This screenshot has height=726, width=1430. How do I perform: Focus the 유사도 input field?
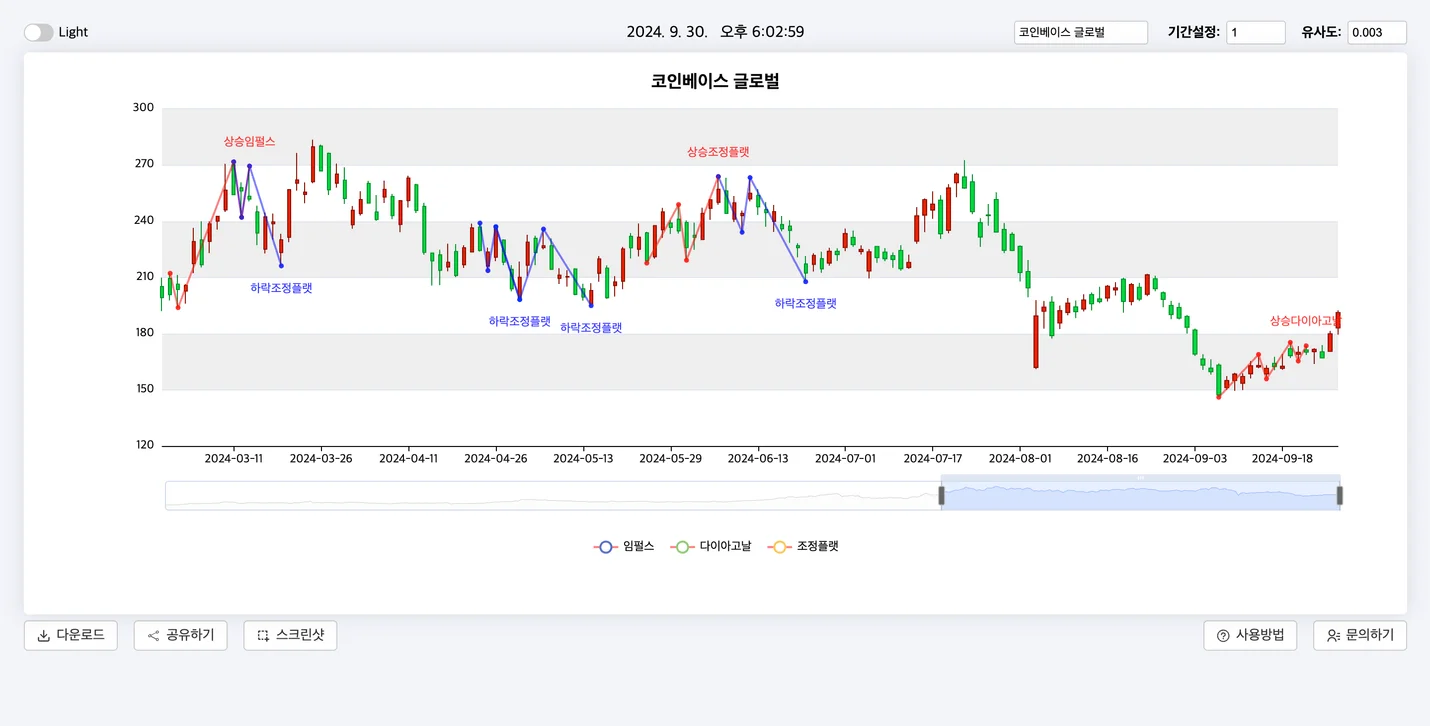(1377, 32)
